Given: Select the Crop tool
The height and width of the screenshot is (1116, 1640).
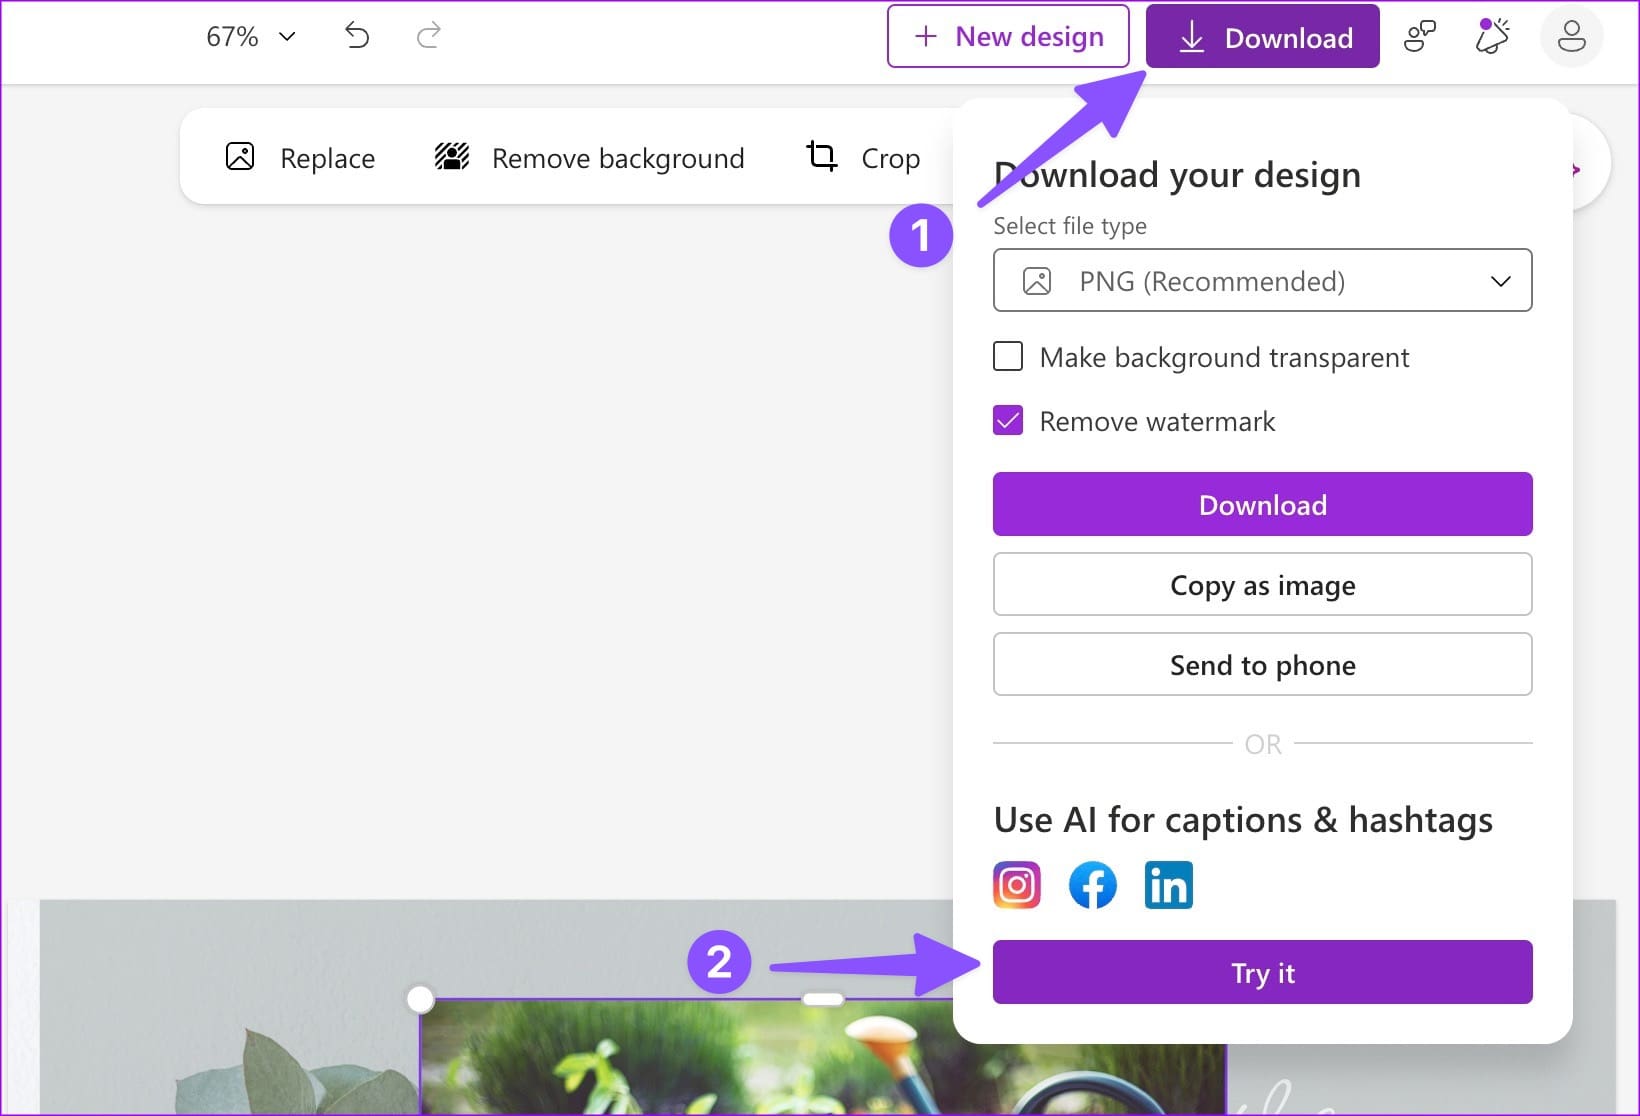Looking at the screenshot, I should [863, 158].
